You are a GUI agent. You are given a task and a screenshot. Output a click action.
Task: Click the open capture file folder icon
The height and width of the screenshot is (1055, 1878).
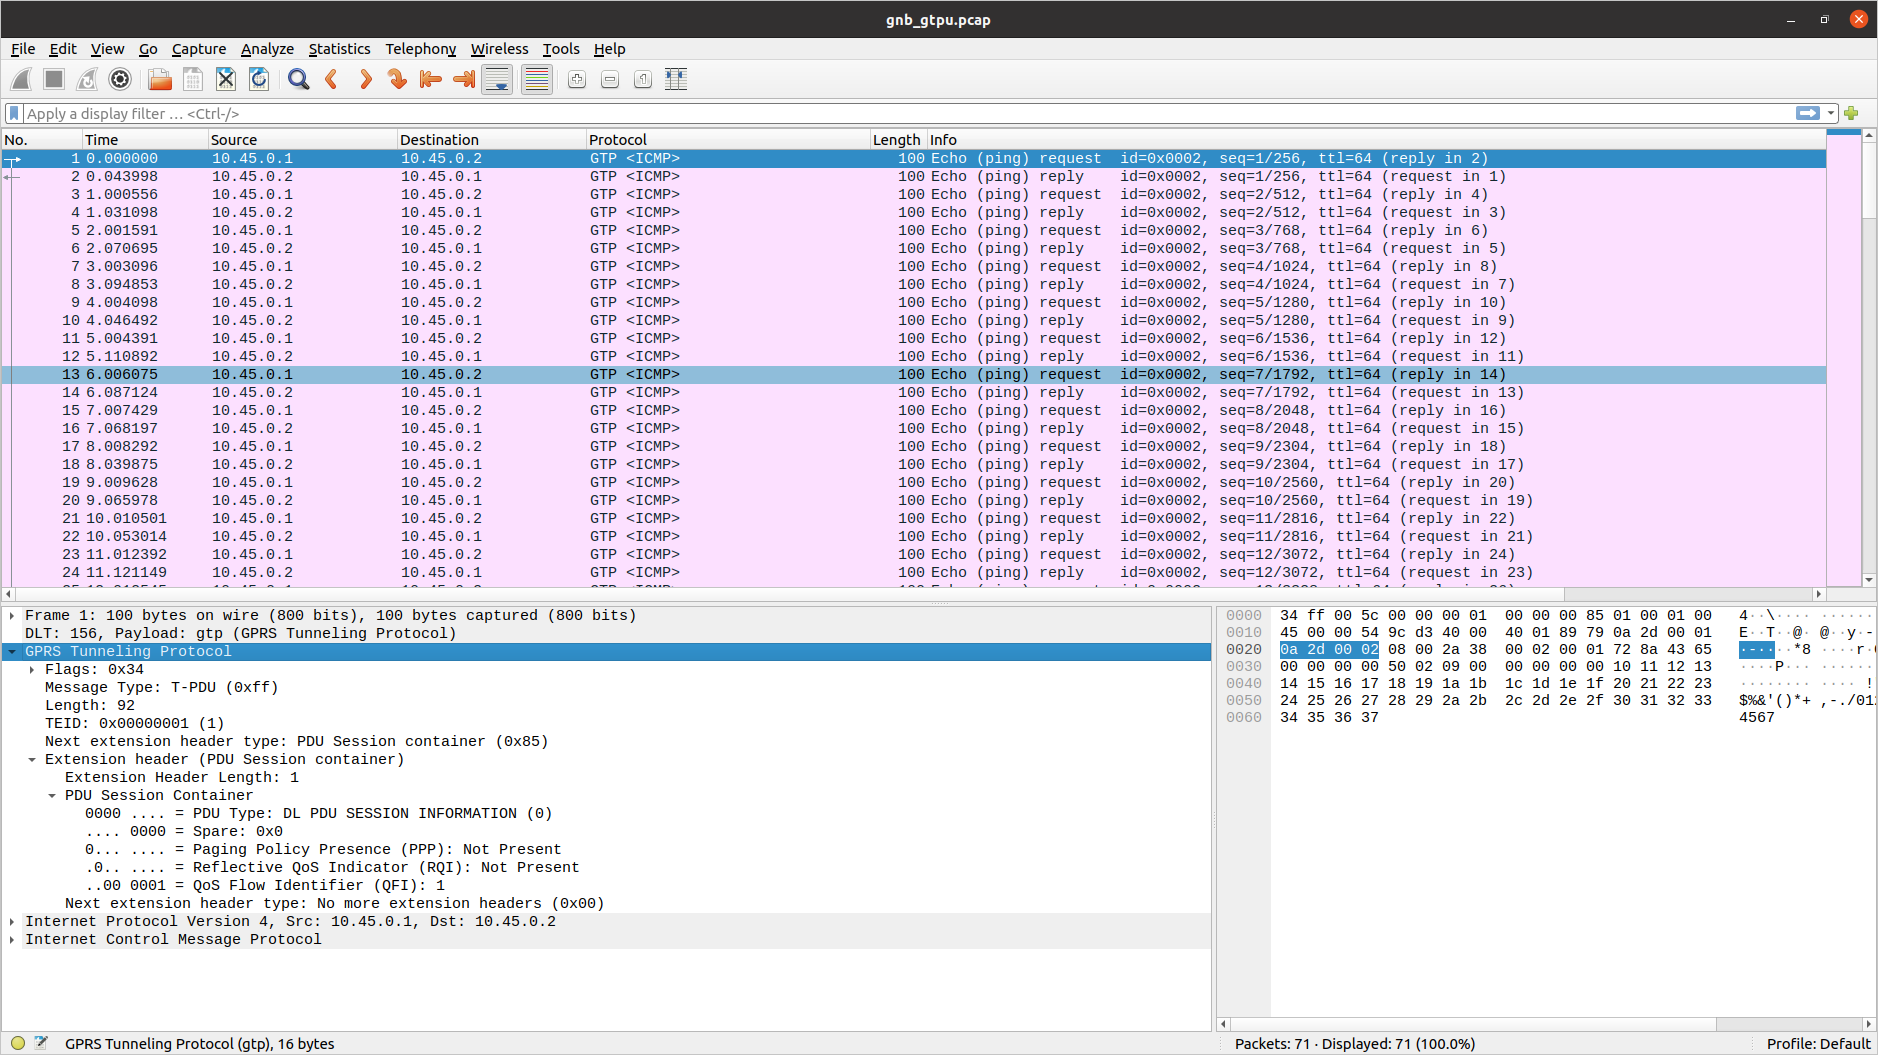(160, 80)
